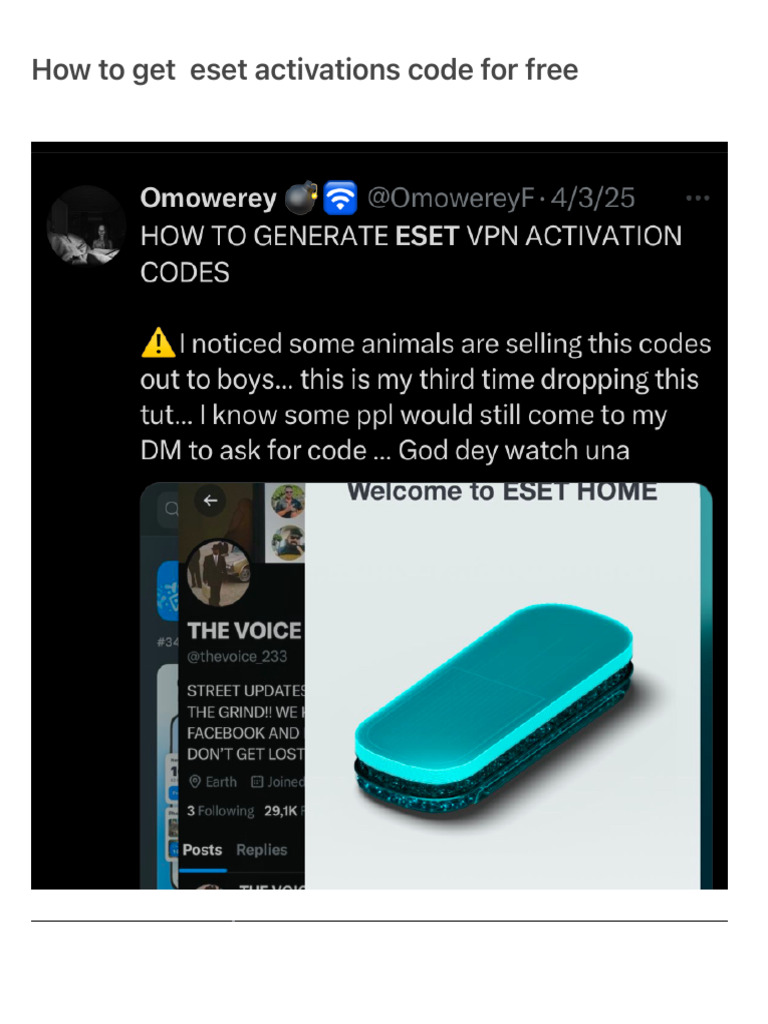
Task: Click the yellow warning triangle emoji
Action: tap(158, 343)
